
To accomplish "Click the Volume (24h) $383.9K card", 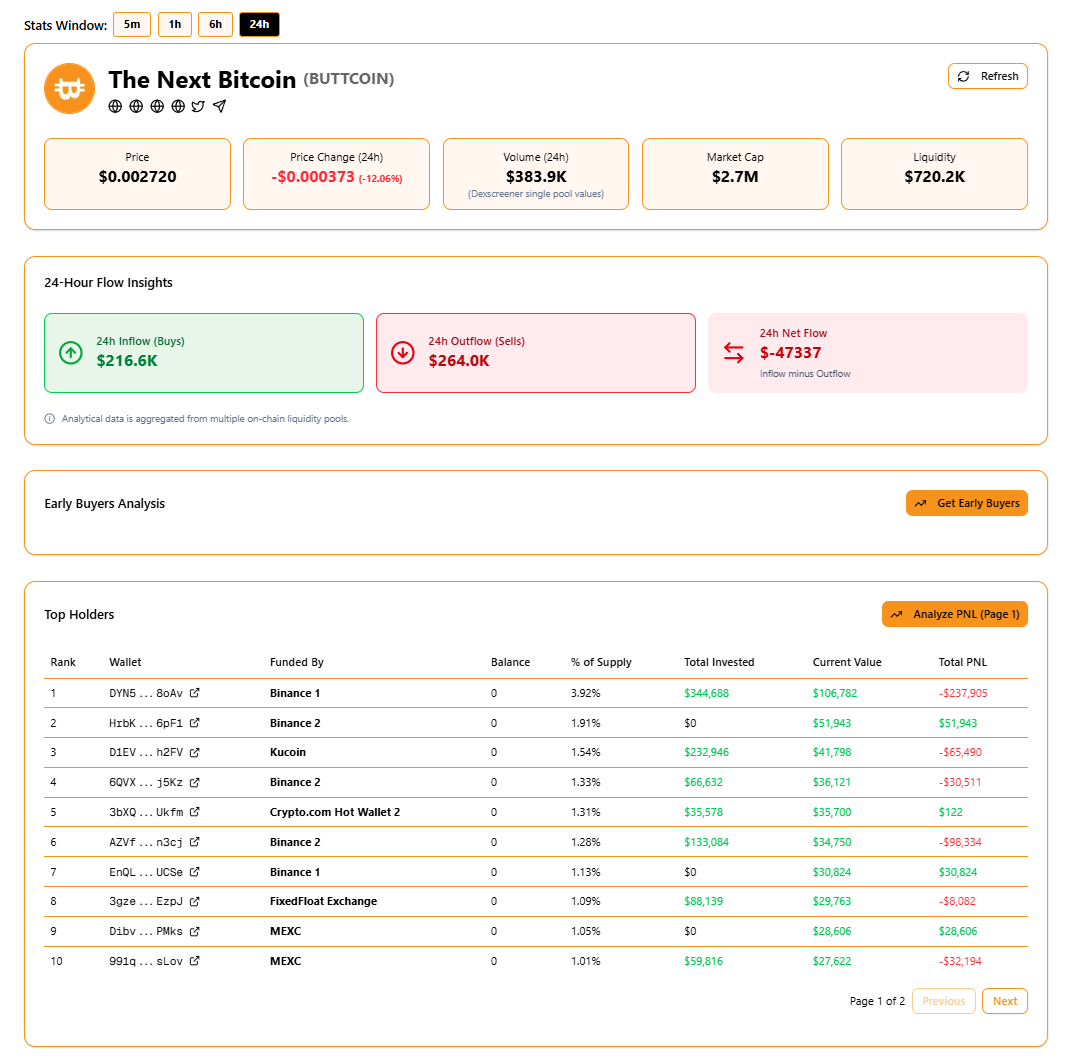I will [x=536, y=174].
